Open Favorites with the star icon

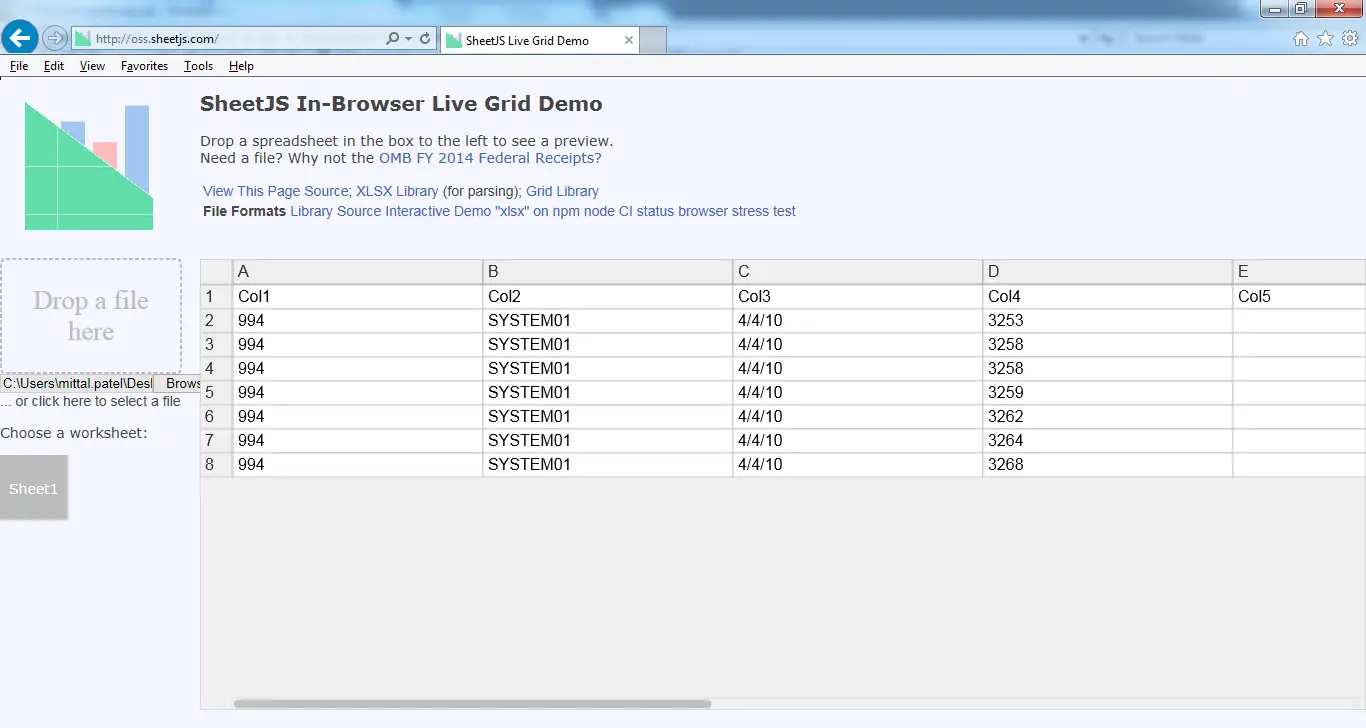1325,39
